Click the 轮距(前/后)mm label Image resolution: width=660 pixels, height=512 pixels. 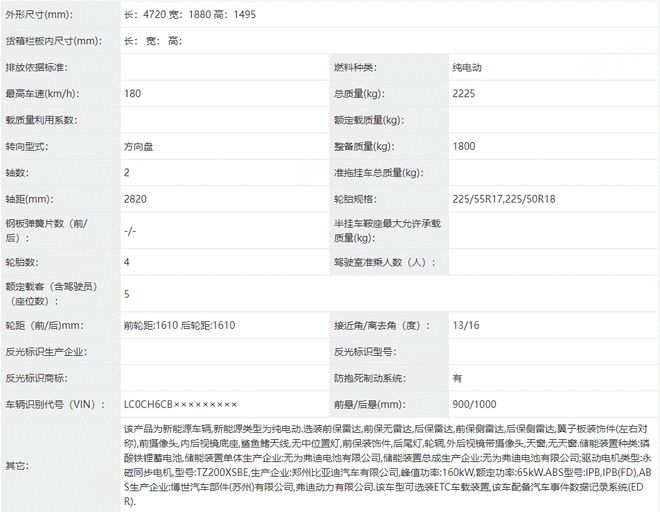click(44, 325)
